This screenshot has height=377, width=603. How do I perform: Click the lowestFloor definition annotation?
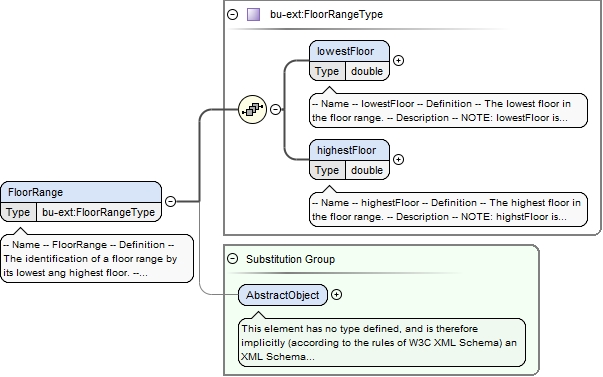[448, 110]
